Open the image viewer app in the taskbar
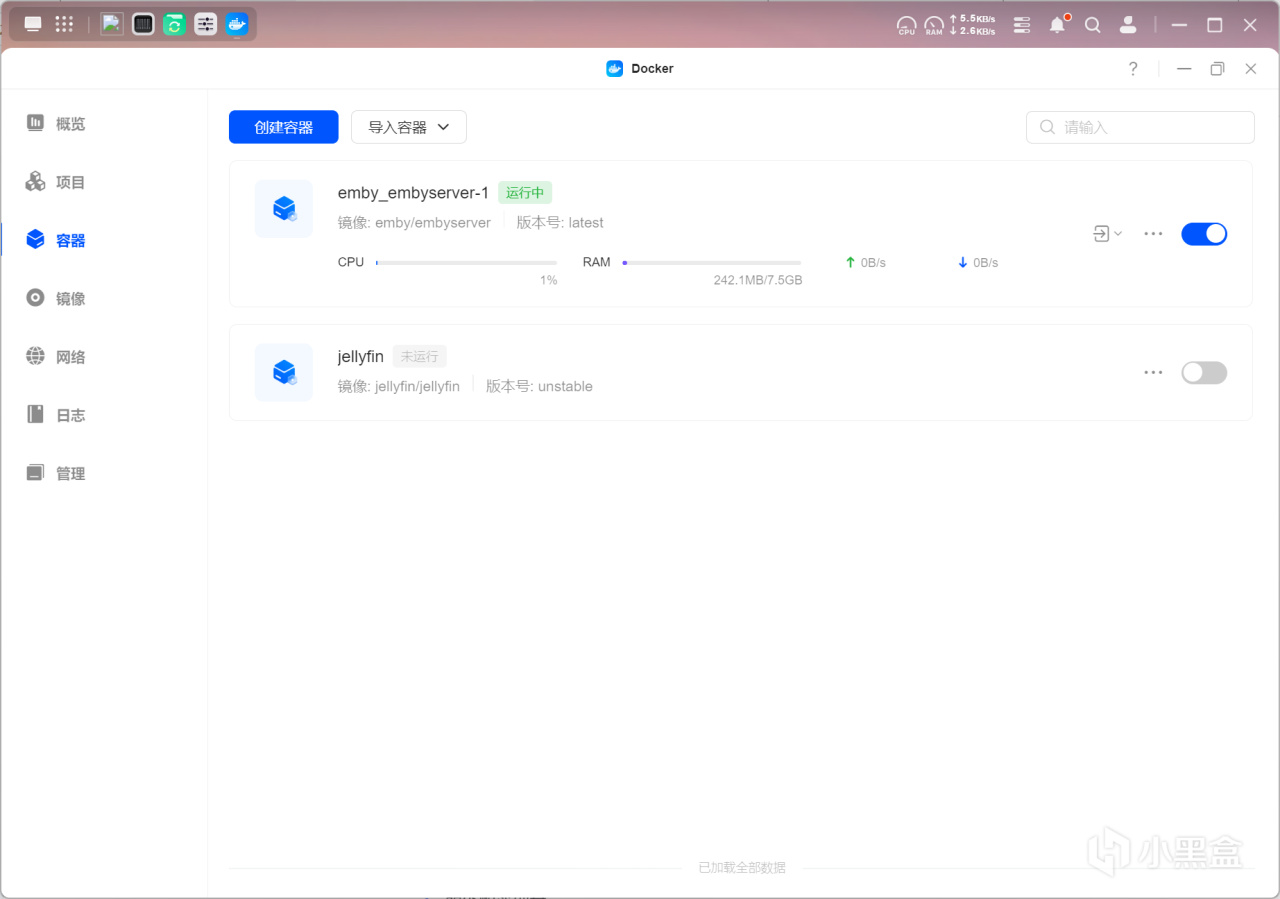This screenshot has width=1280, height=899. 112,24
